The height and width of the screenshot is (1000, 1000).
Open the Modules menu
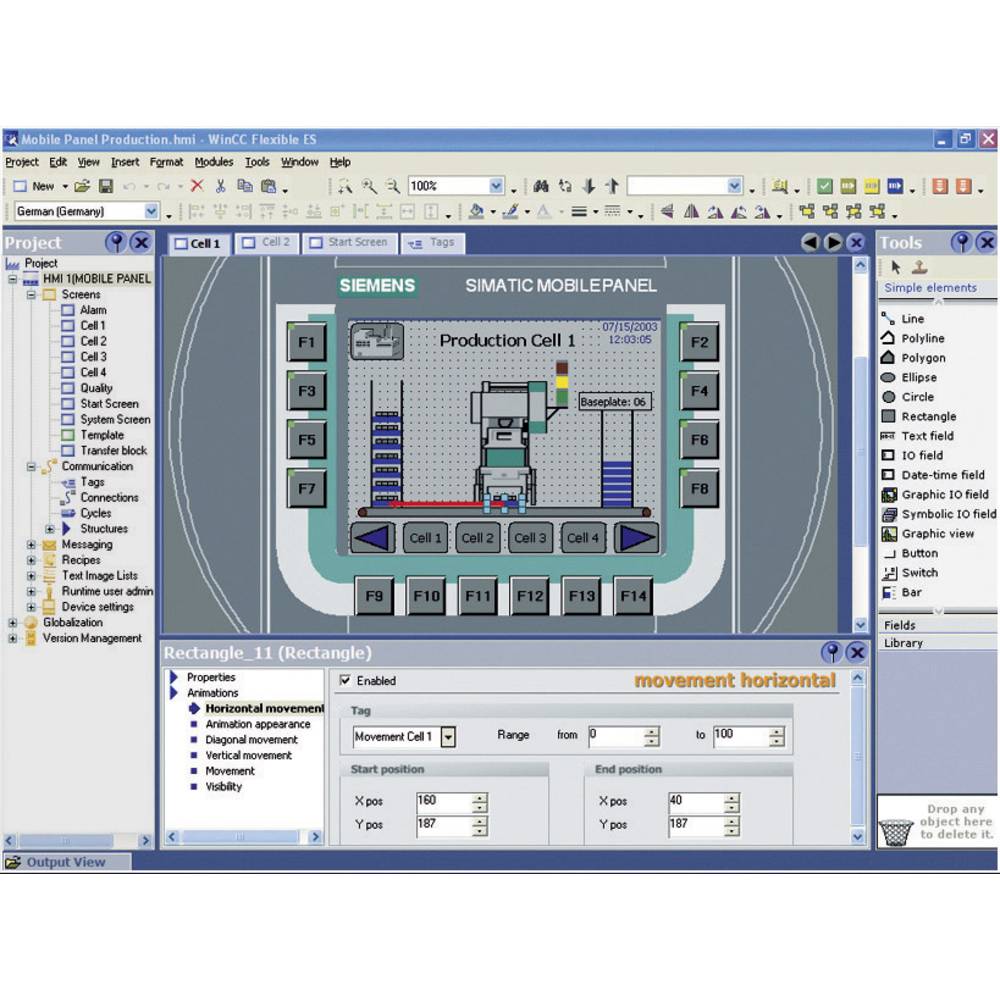click(213, 162)
